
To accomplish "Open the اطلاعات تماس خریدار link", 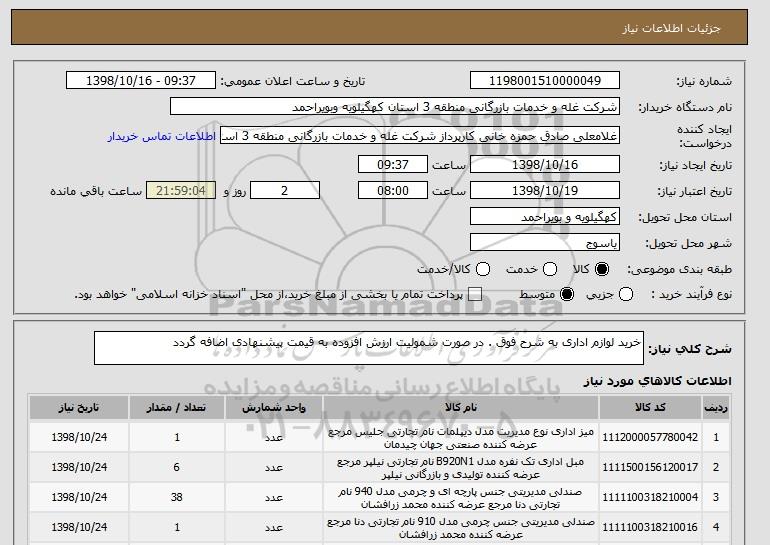I will (x=162, y=136).
